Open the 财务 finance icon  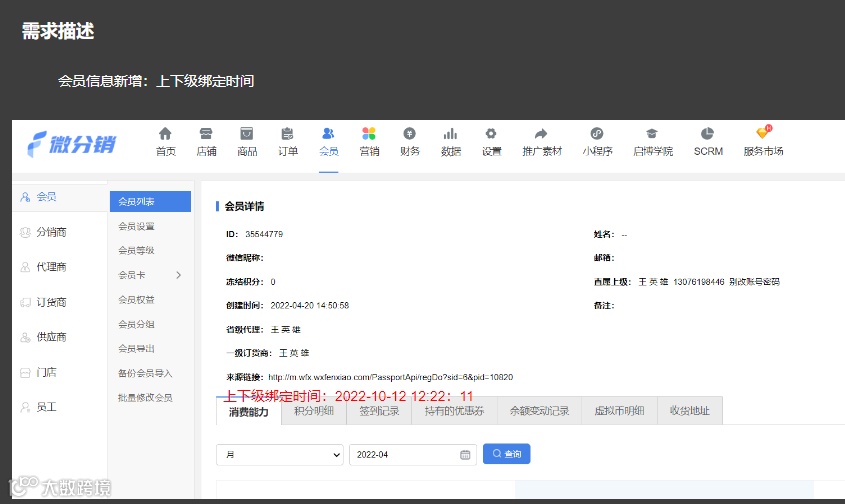point(410,134)
